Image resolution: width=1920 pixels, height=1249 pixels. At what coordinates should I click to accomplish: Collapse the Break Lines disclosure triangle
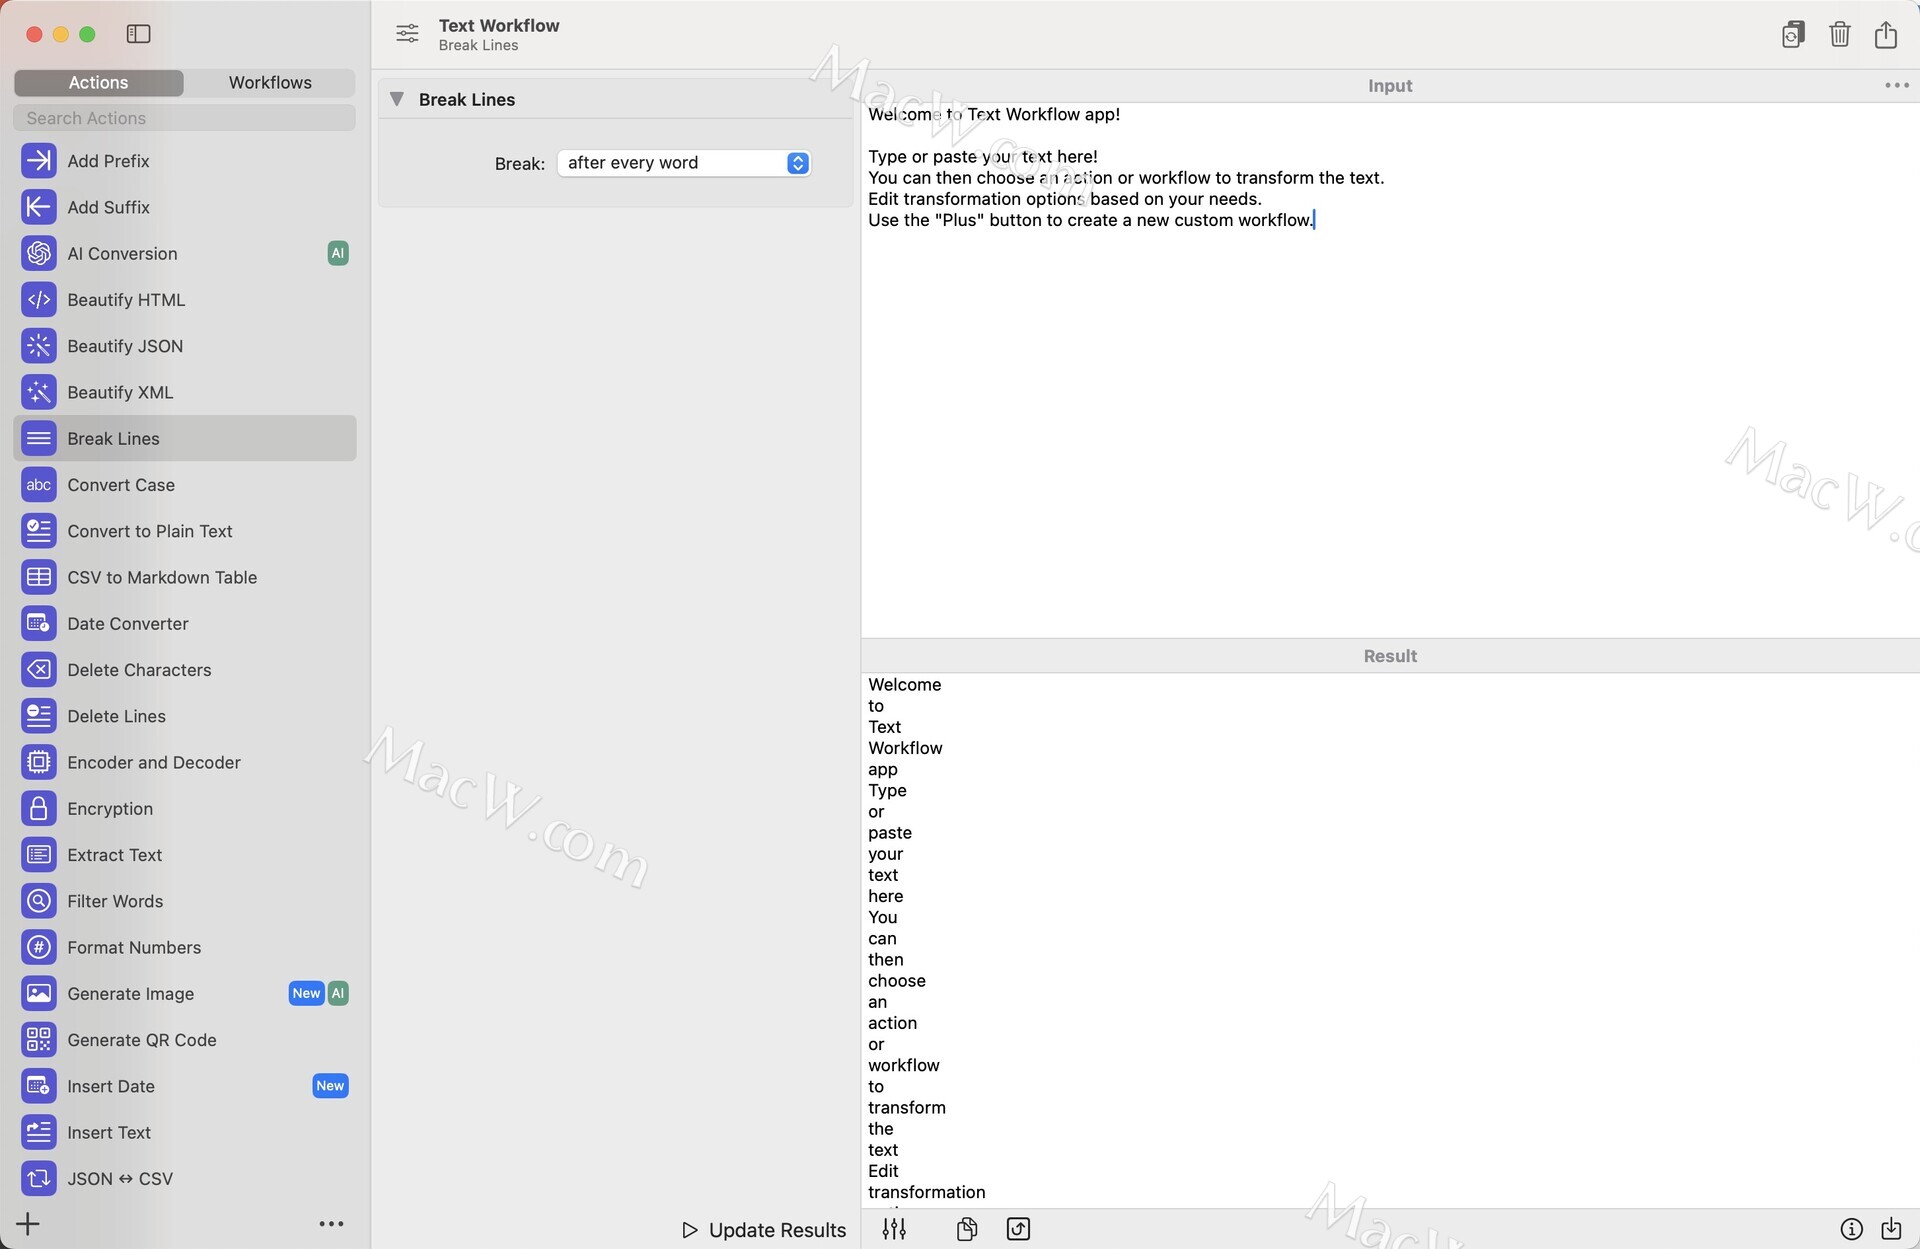click(x=397, y=99)
